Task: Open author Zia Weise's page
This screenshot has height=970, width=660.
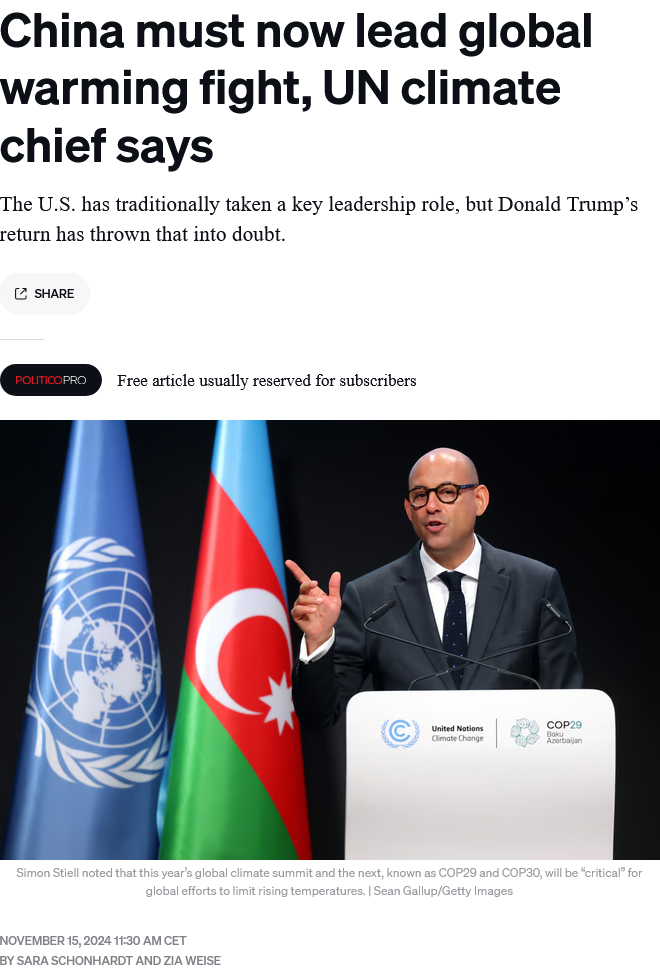Action: (192, 961)
